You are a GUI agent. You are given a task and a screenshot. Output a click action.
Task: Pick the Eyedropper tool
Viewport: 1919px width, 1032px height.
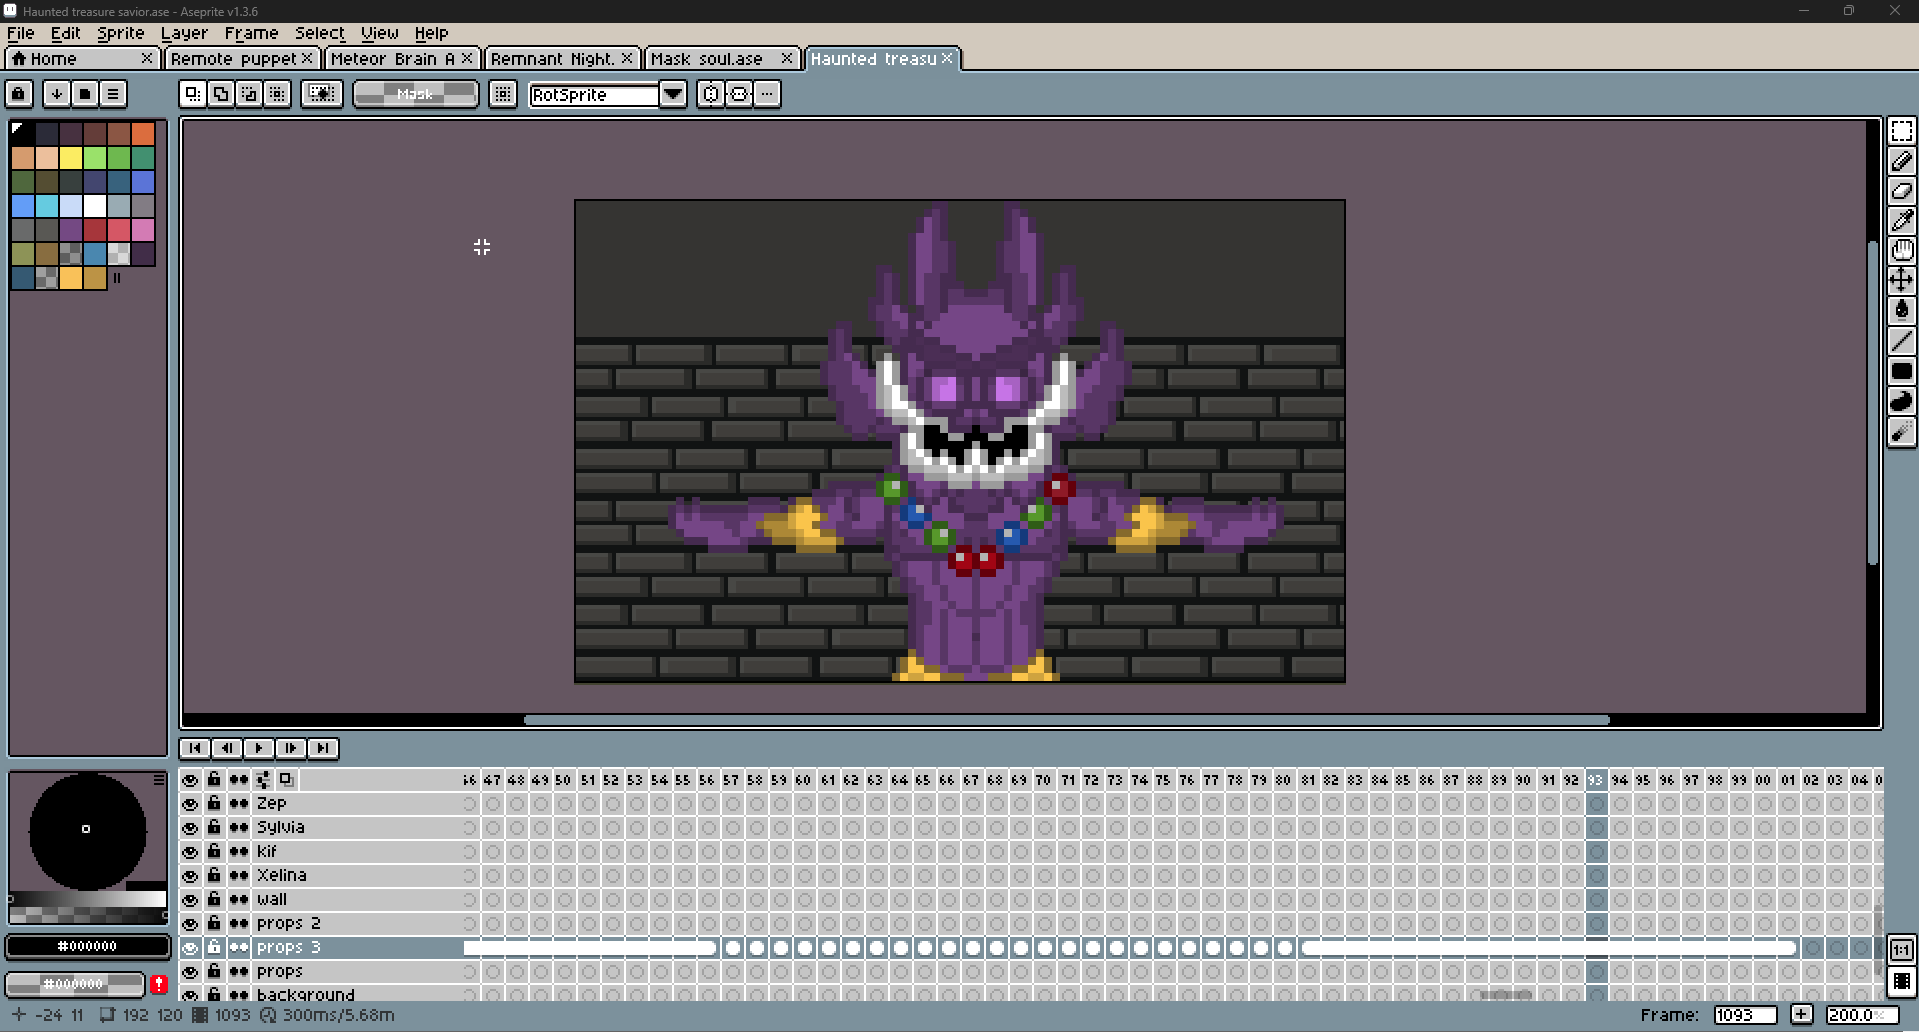tap(1901, 221)
